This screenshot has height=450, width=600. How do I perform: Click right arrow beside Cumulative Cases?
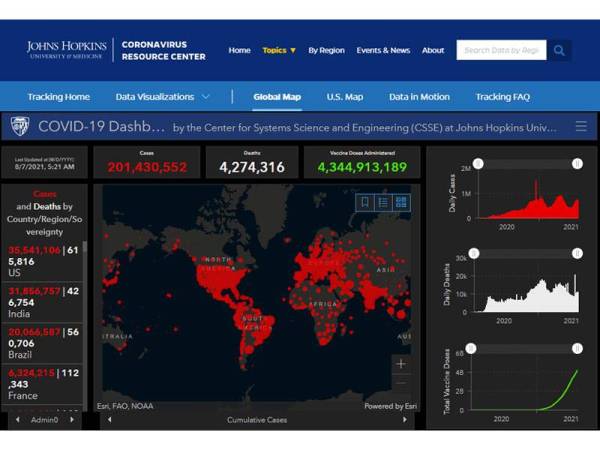point(404,420)
